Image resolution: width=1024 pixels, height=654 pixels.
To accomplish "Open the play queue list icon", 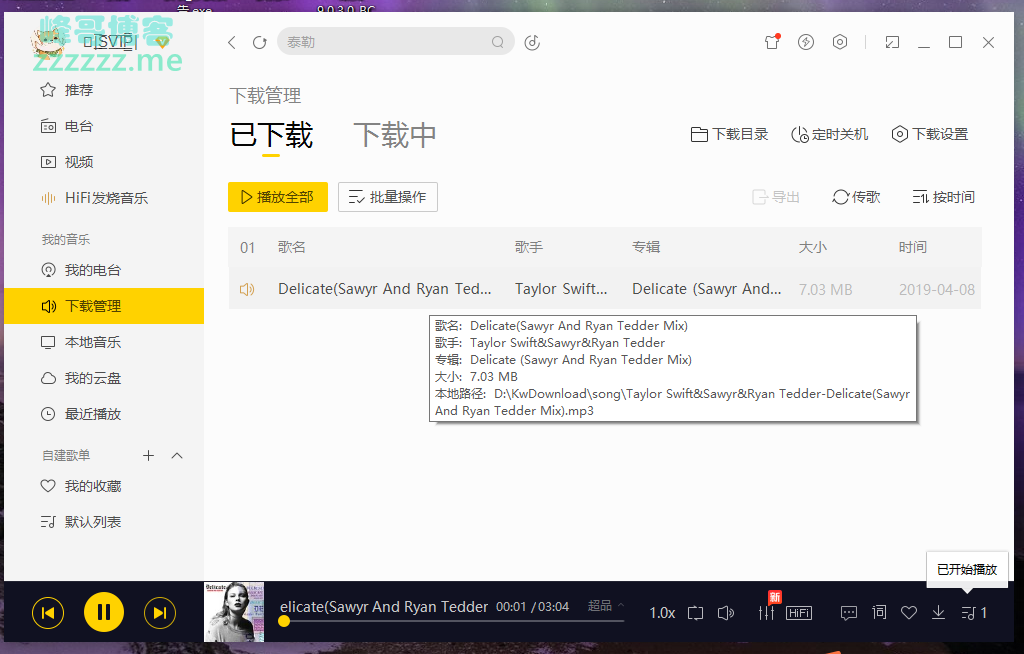I will [x=968, y=612].
